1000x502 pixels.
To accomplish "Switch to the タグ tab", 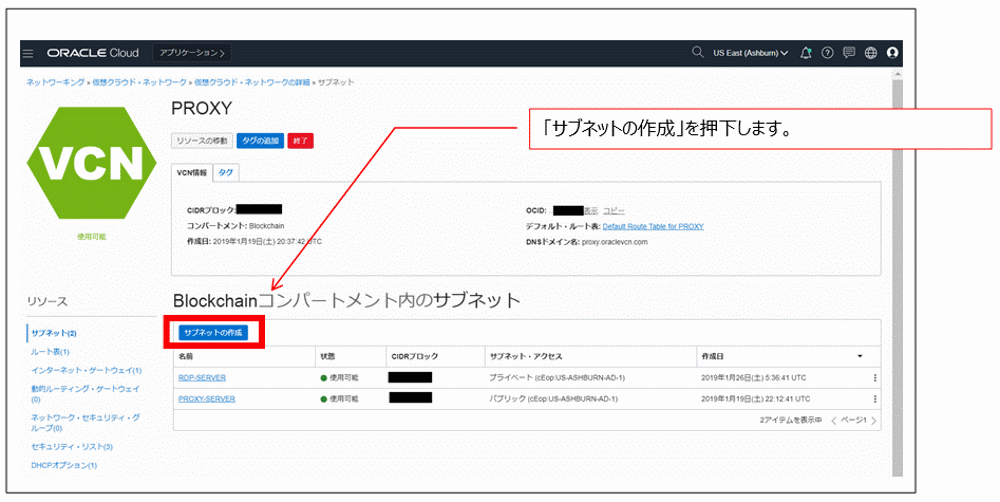I will (x=226, y=173).
